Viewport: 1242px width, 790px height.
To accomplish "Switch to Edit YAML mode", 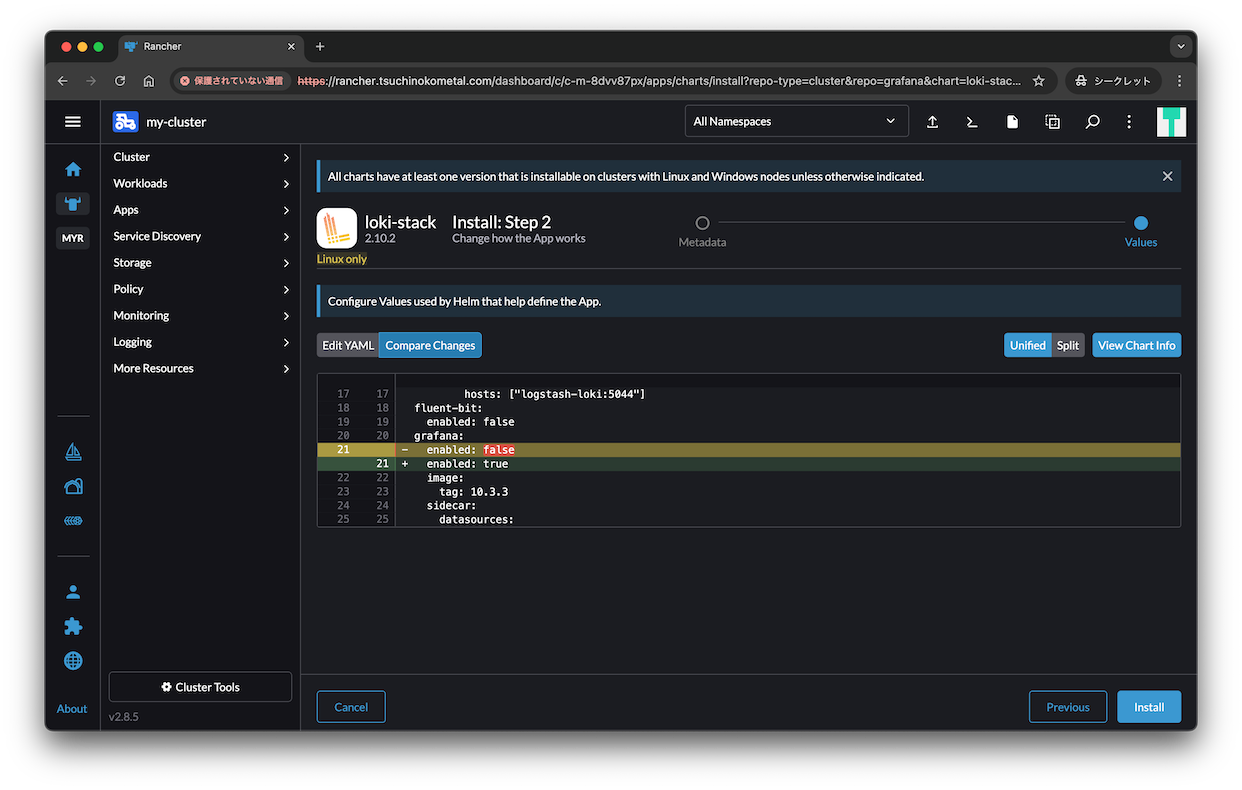I will click(348, 345).
